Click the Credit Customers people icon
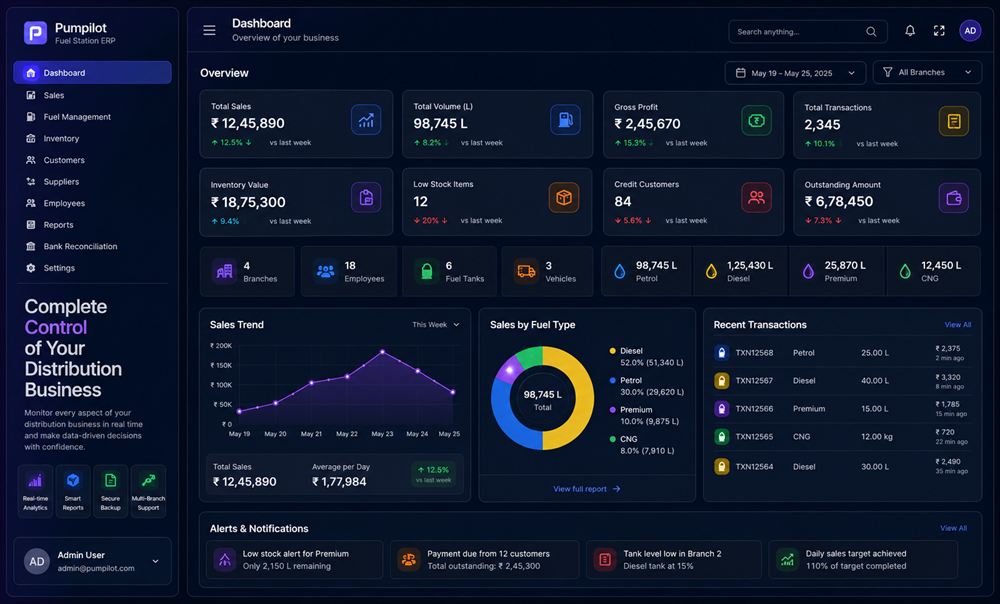 click(756, 198)
